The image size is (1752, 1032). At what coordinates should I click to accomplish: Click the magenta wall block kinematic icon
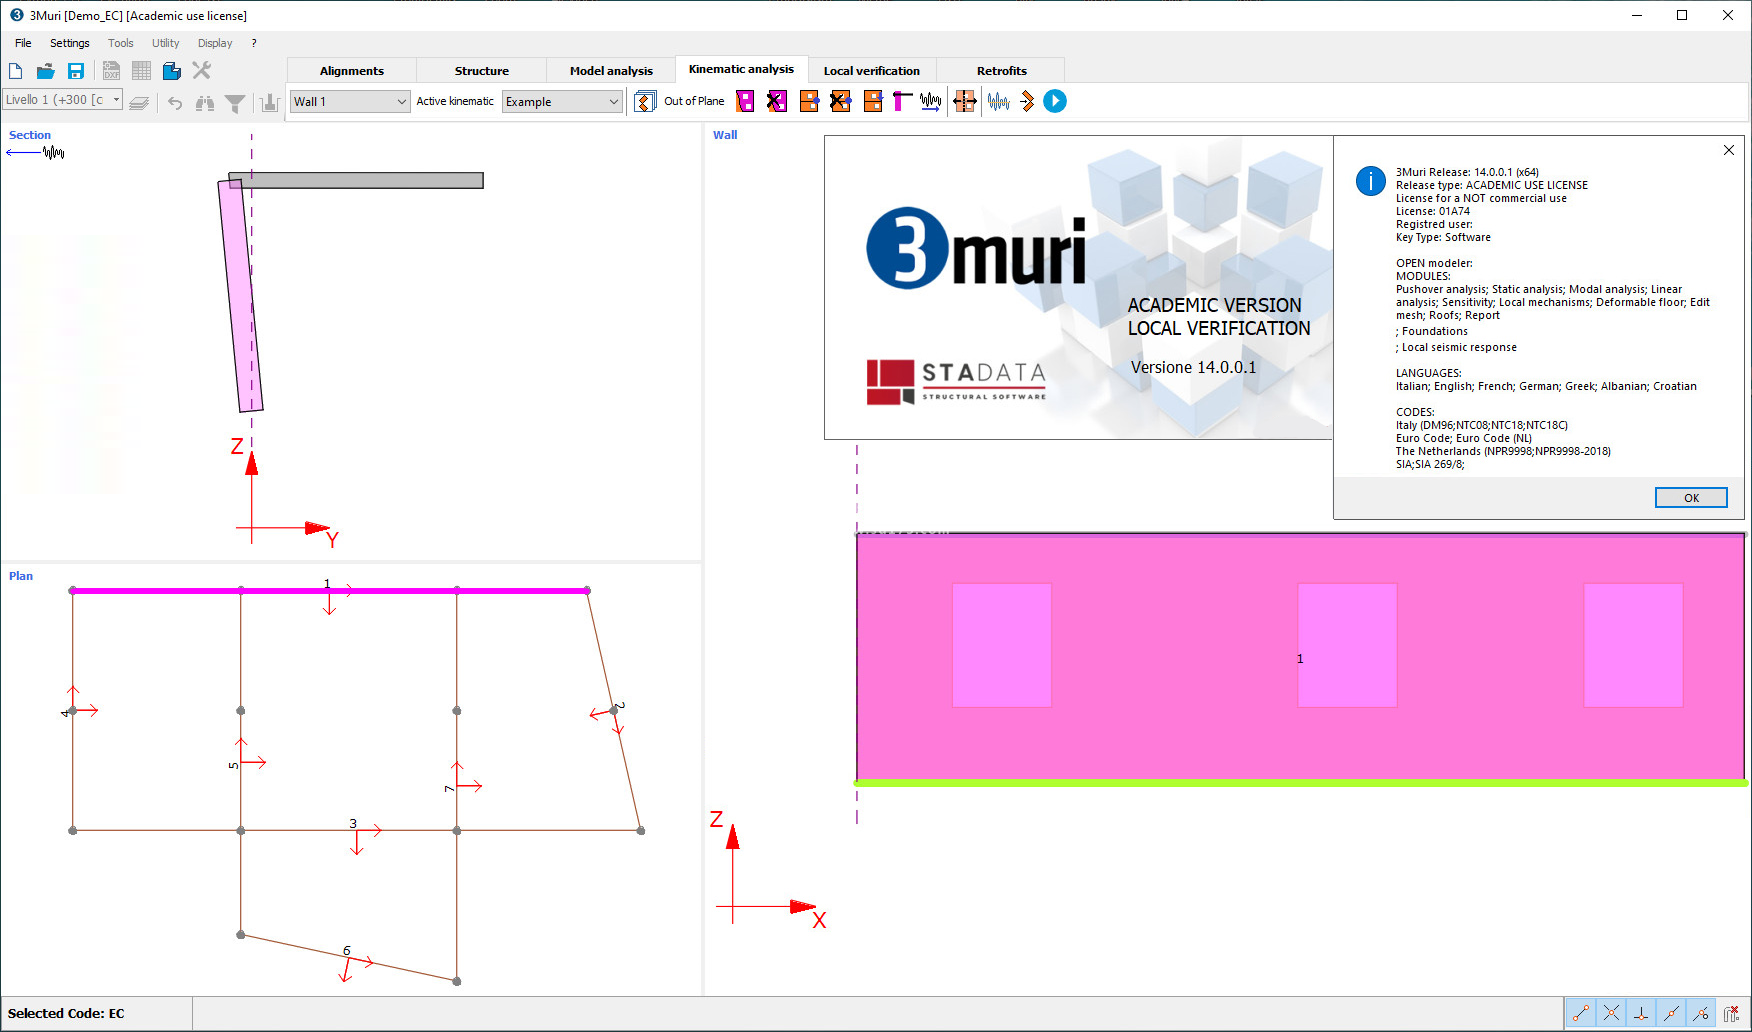745,101
